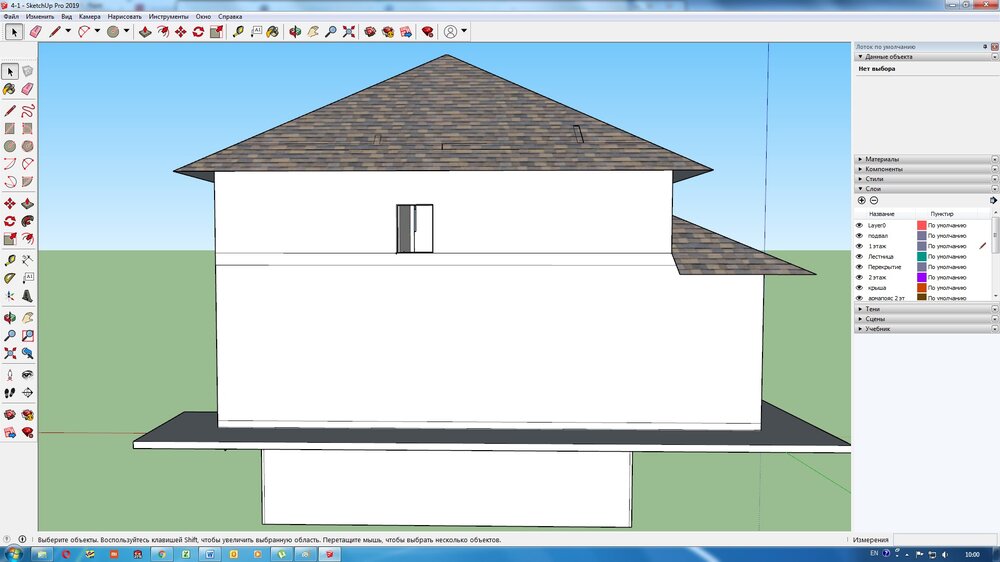Select the Eraser tool in top toolbar
The height and width of the screenshot is (562, 1000).
point(36,32)
